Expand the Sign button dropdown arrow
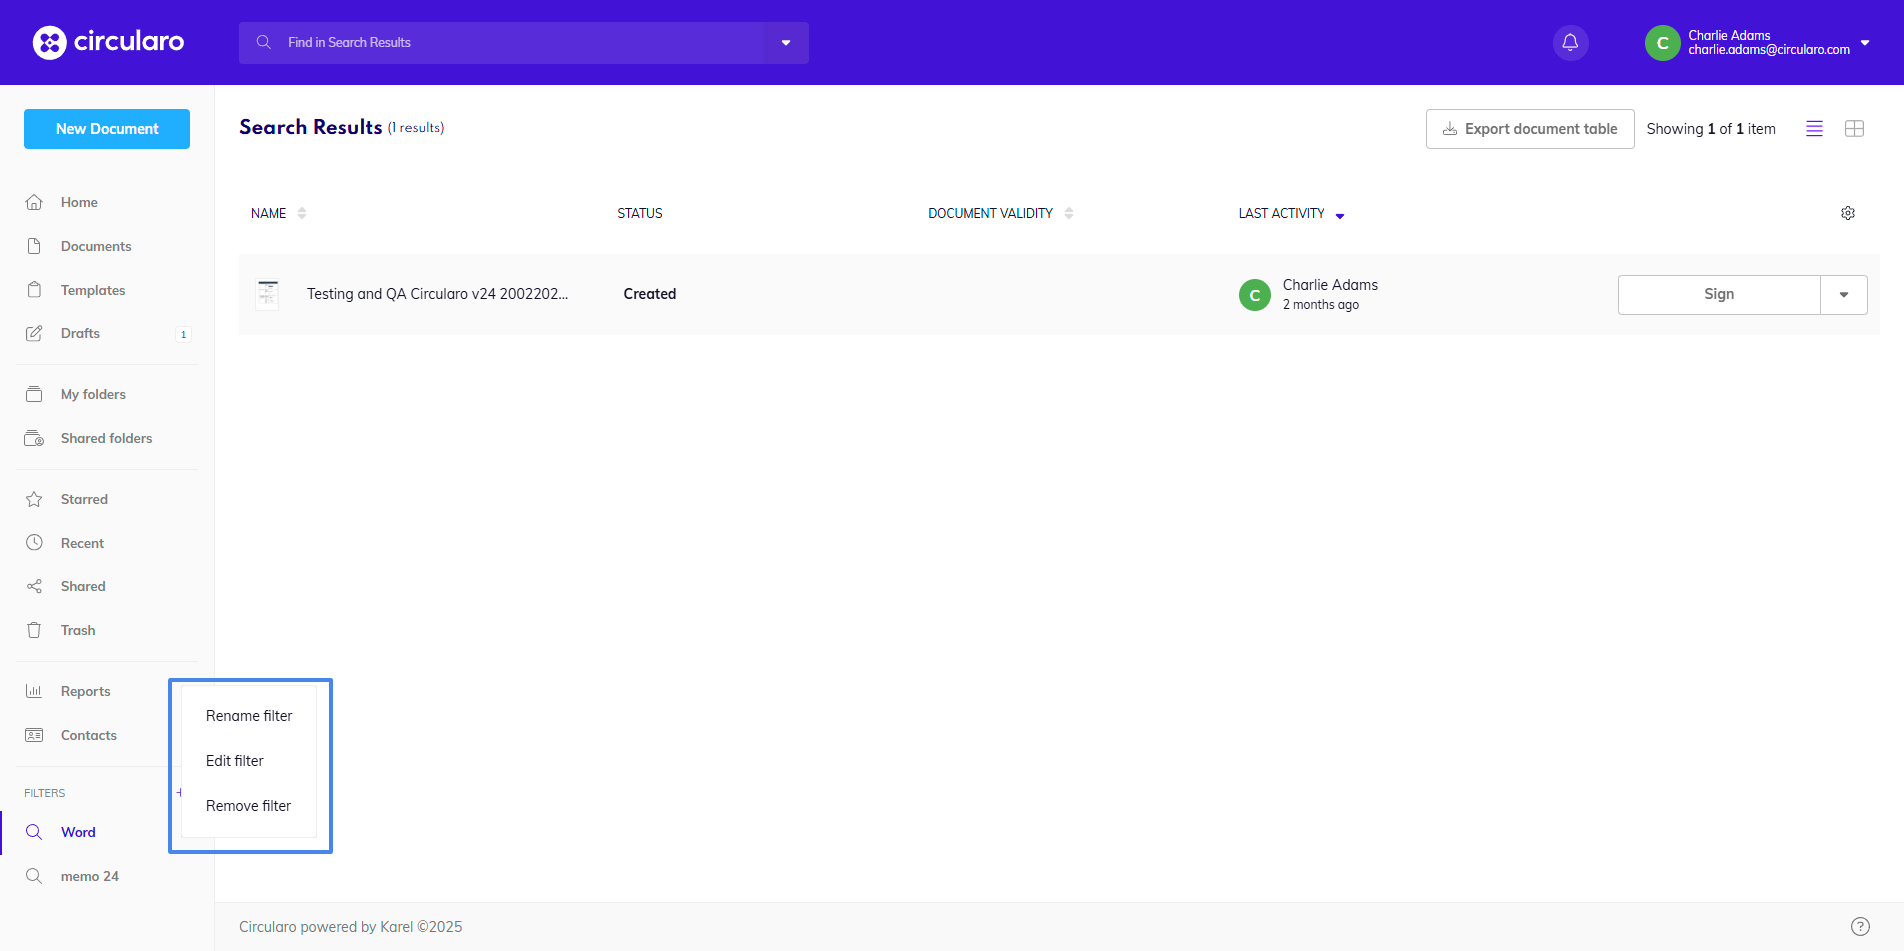The image size is (1904, 951). [1843, 295]
